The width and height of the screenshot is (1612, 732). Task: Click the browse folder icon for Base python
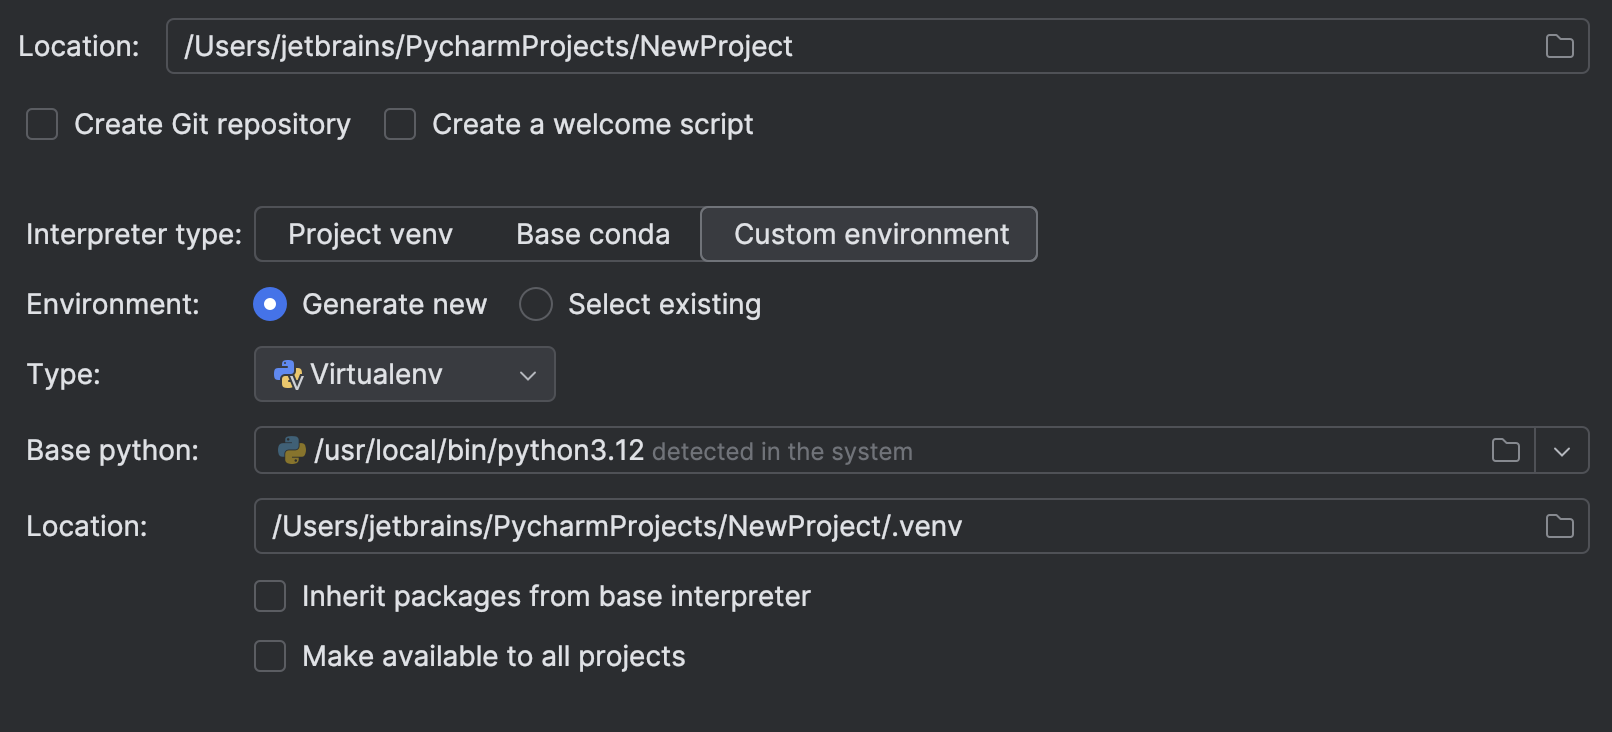pos(1505,450)
